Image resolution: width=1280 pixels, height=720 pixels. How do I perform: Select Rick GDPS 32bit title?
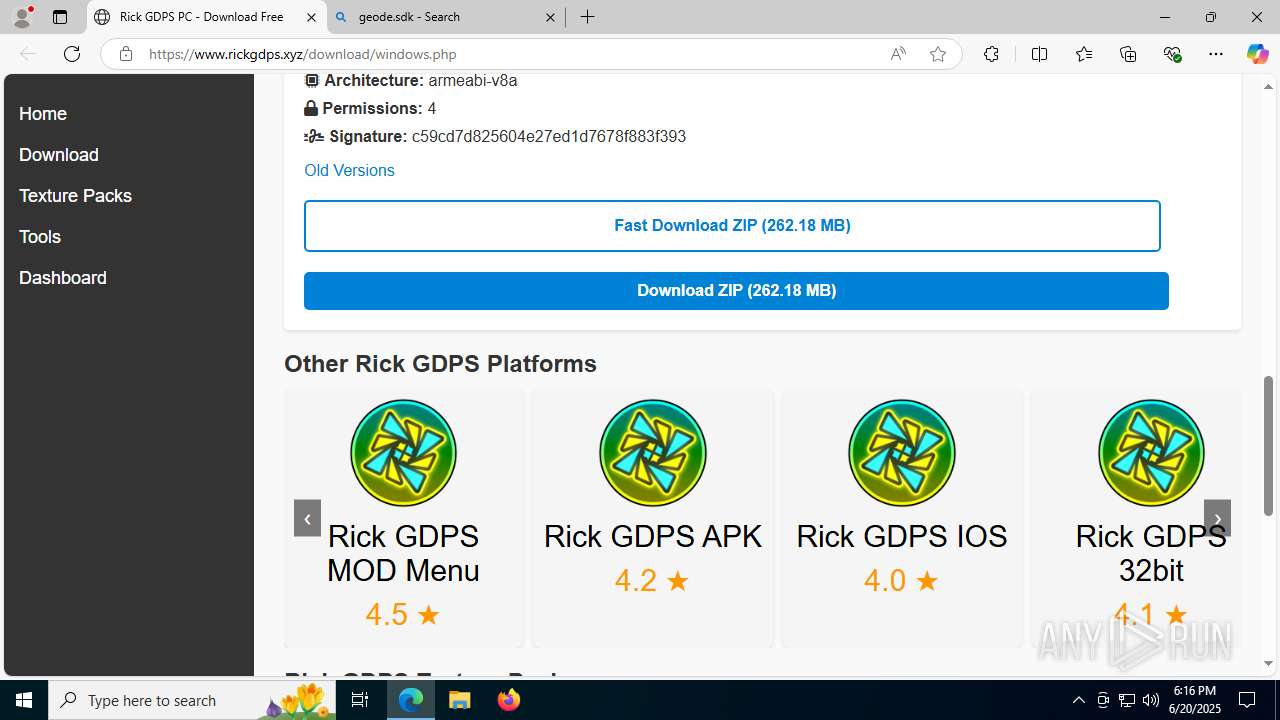click(x=1151, y=553)
